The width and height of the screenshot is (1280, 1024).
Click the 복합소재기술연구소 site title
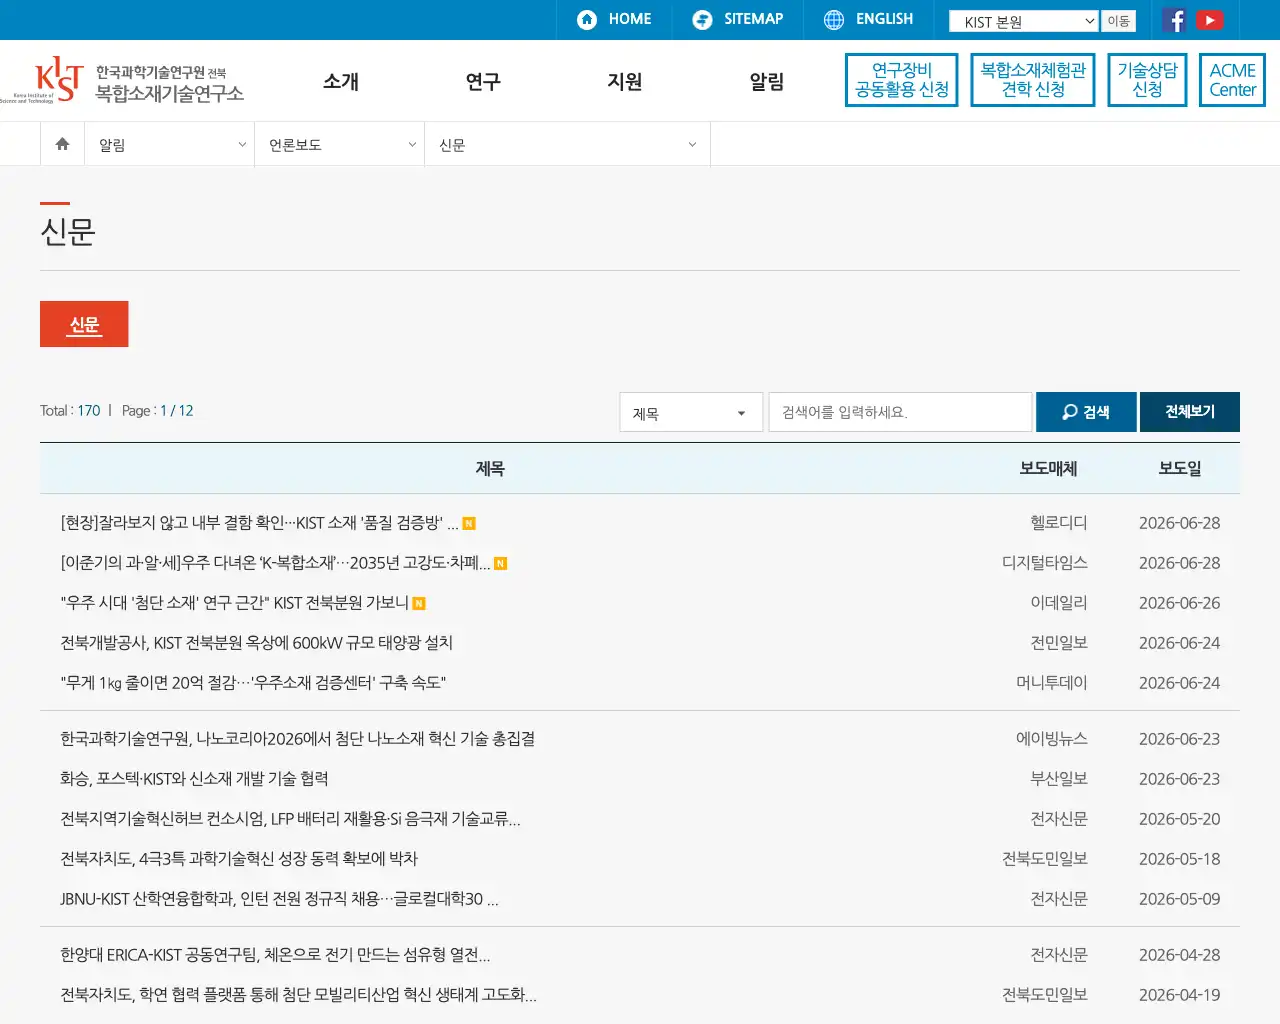tap(169, 94)
